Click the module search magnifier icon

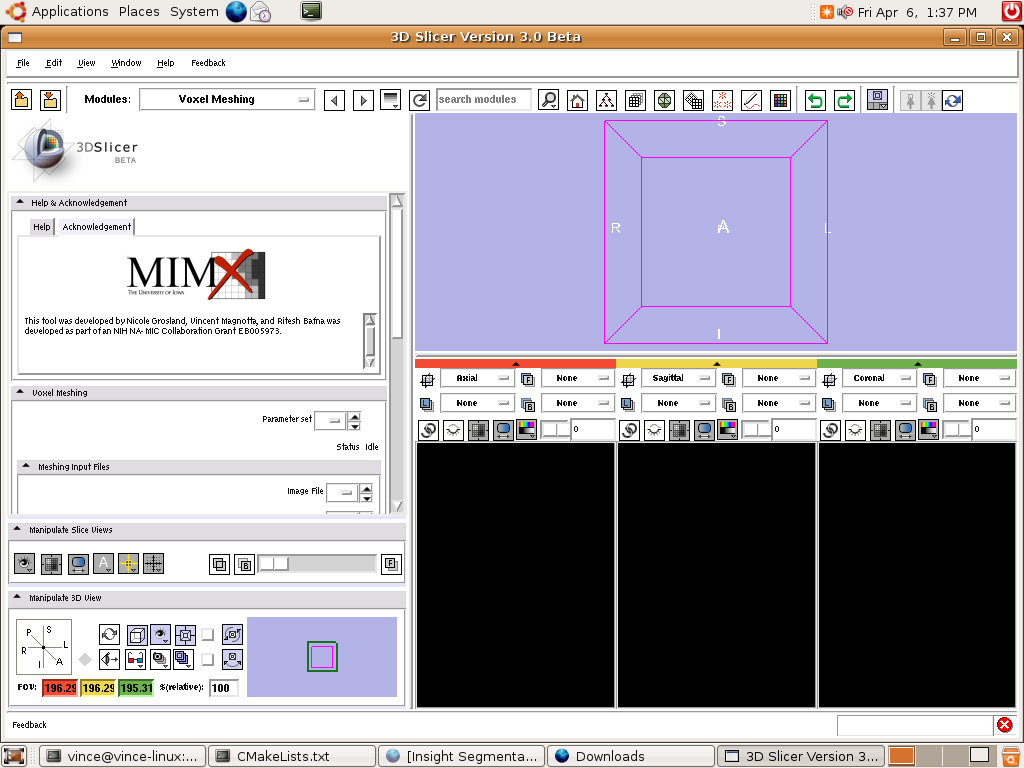click(x=548, y=100)
